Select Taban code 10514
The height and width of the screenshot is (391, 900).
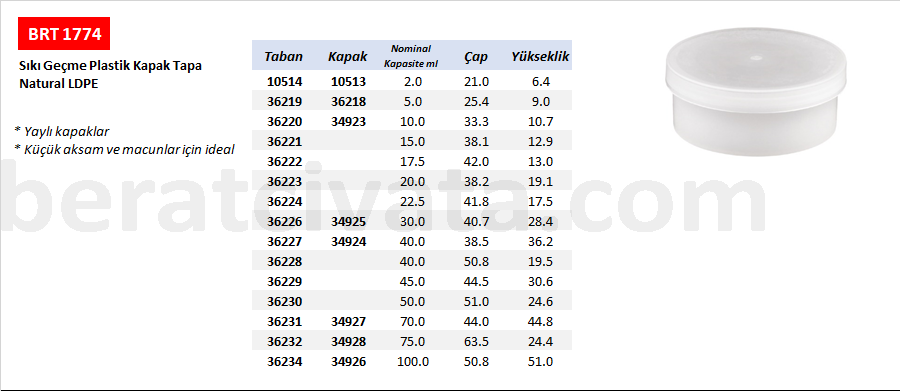(285, 82)
